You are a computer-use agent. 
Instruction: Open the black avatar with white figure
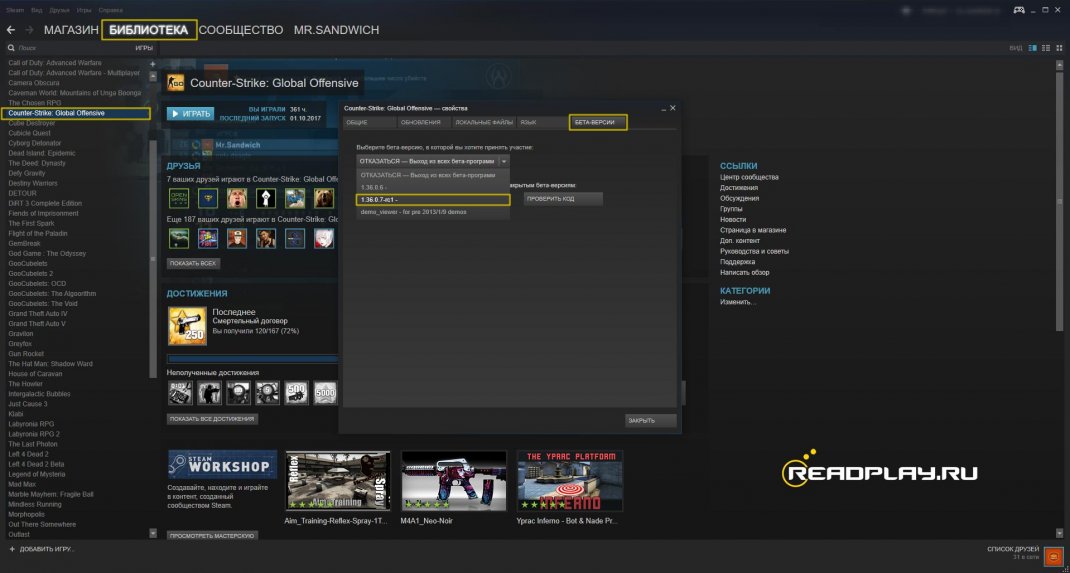coord(266,198)
